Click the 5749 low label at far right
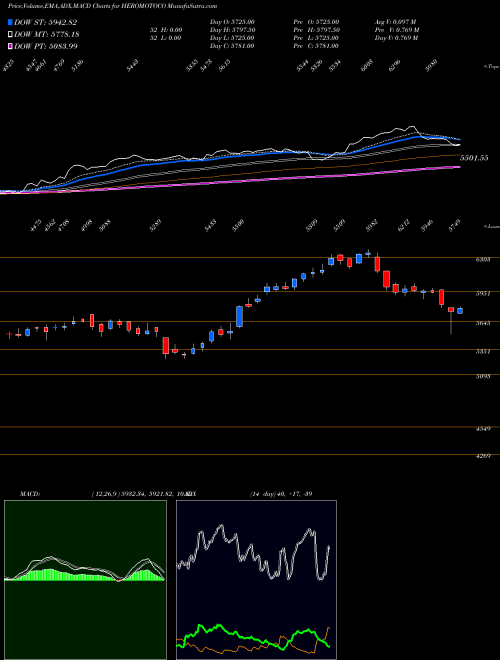Screen dimensions: 500x660 (x=454, y=227)
